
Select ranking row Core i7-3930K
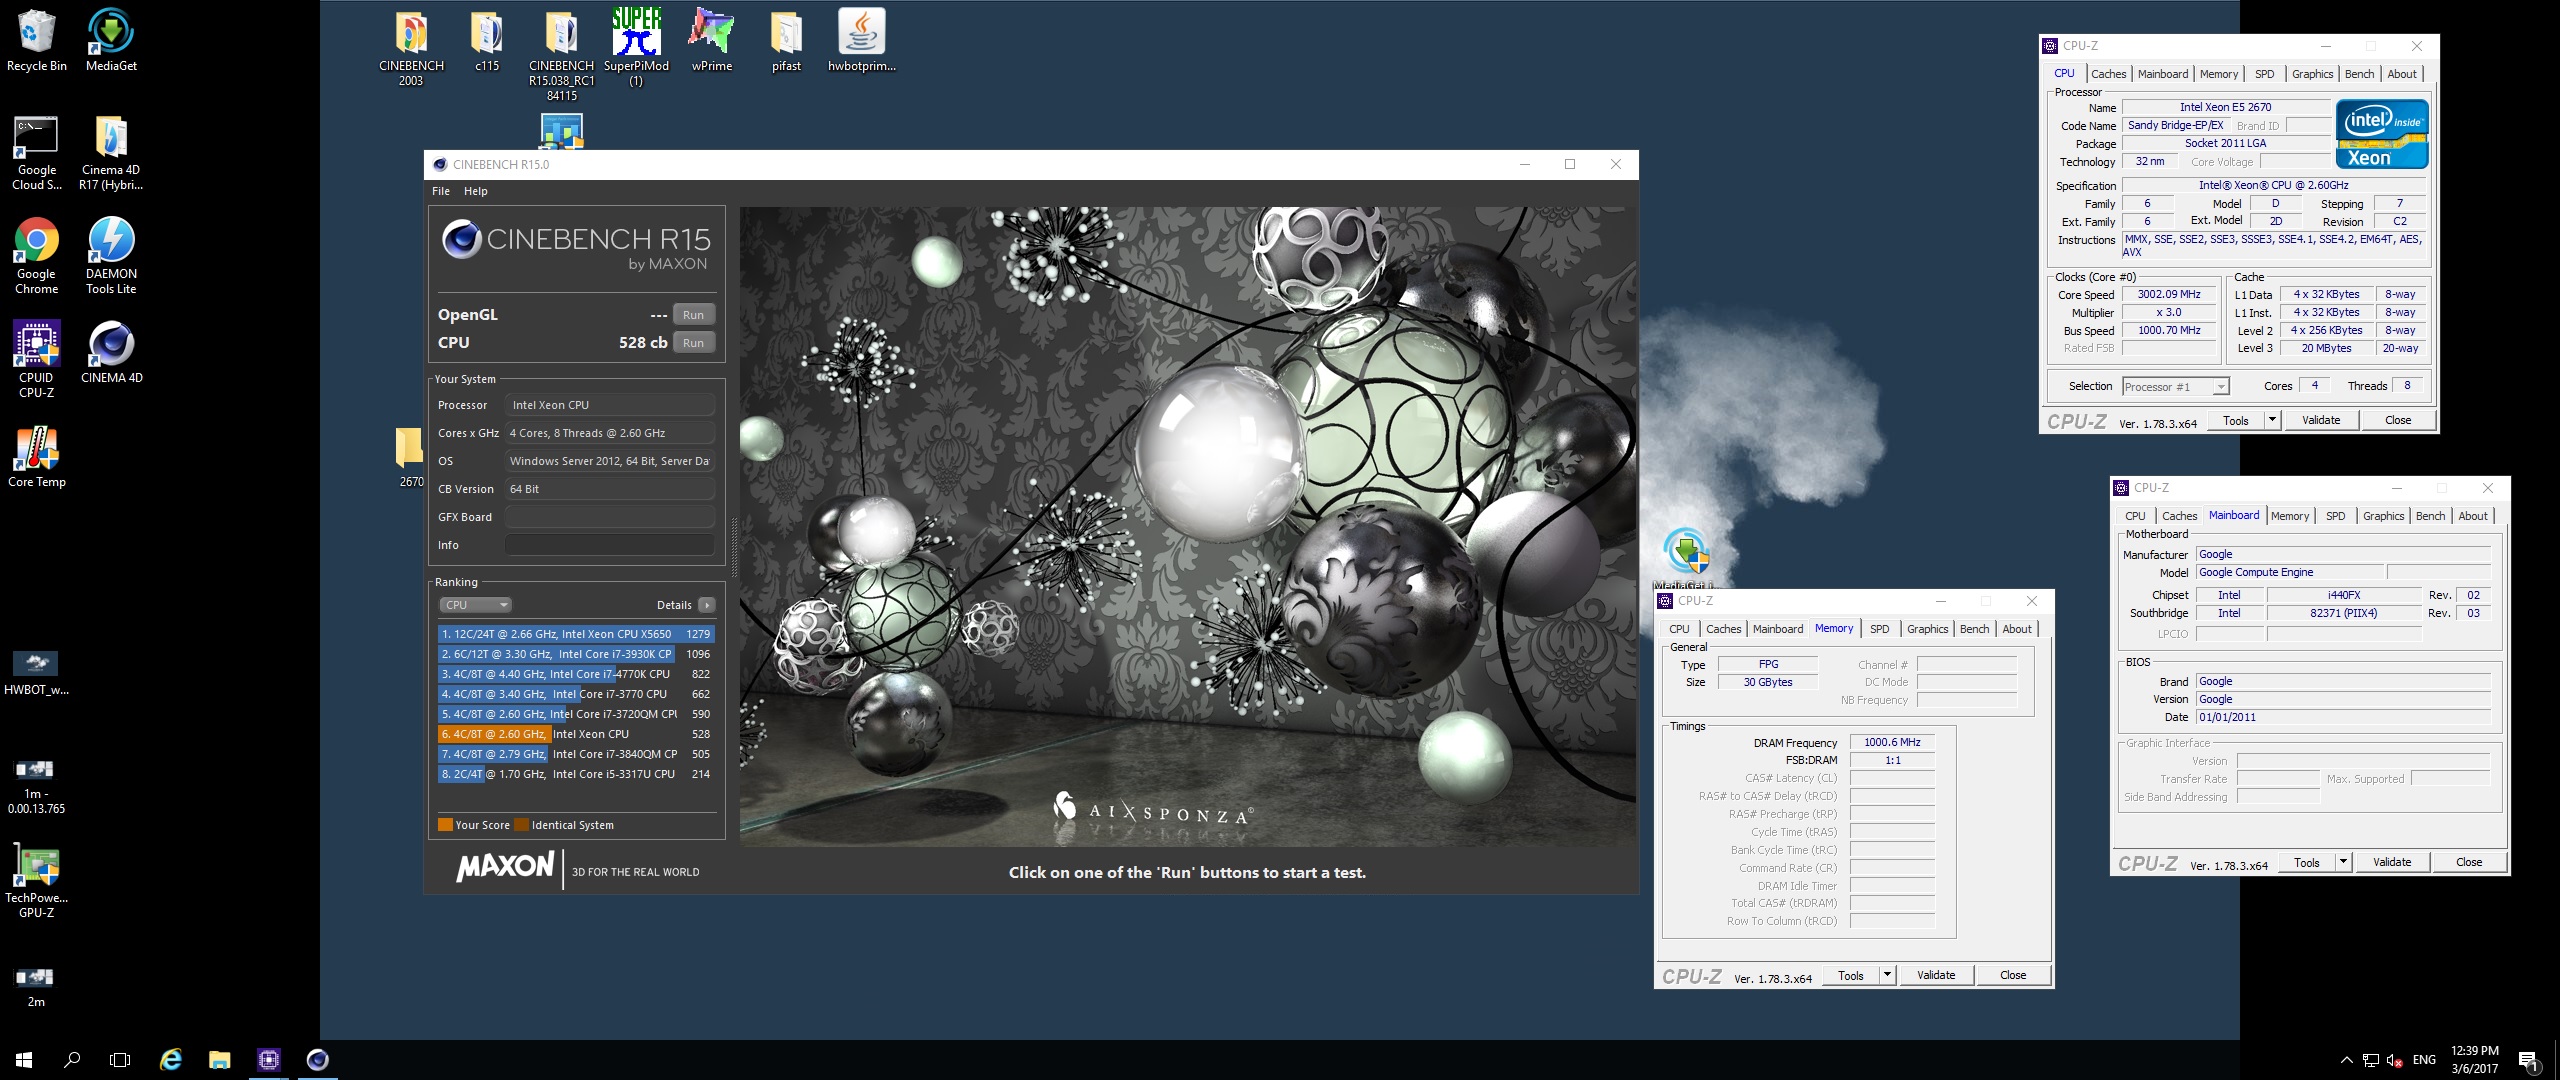[576, 654]
